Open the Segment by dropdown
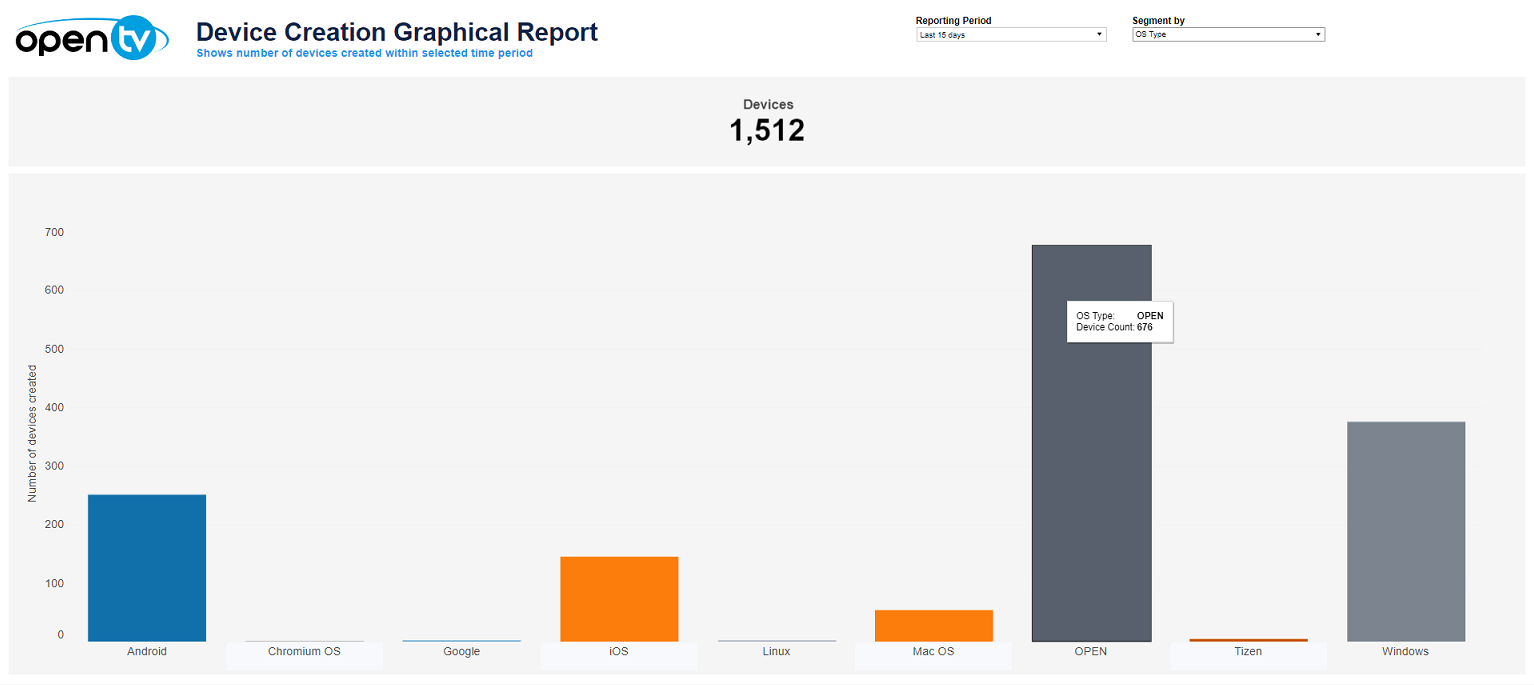 click(1227, 35)
